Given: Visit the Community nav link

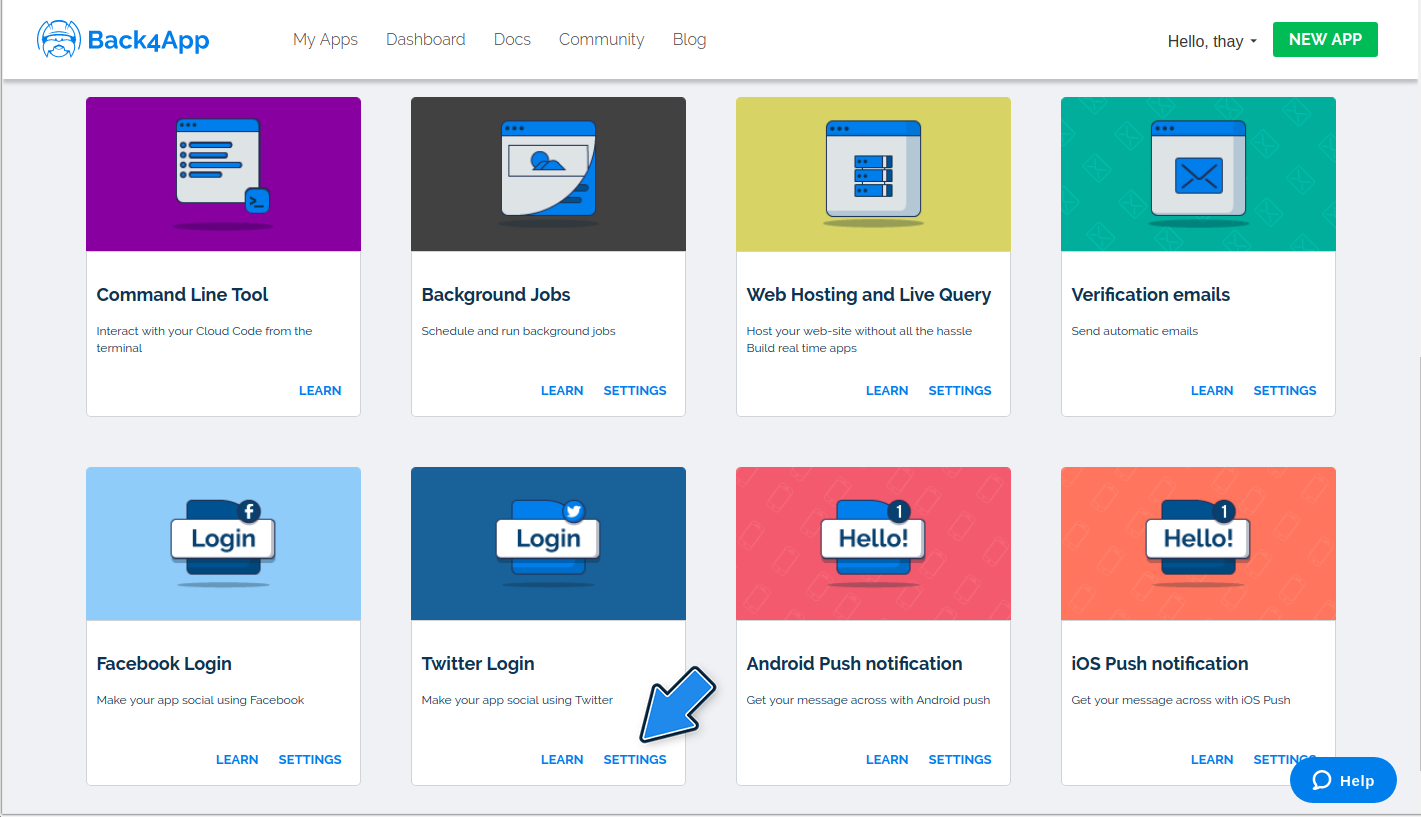Looking at the screenshot, I should 601,39.
